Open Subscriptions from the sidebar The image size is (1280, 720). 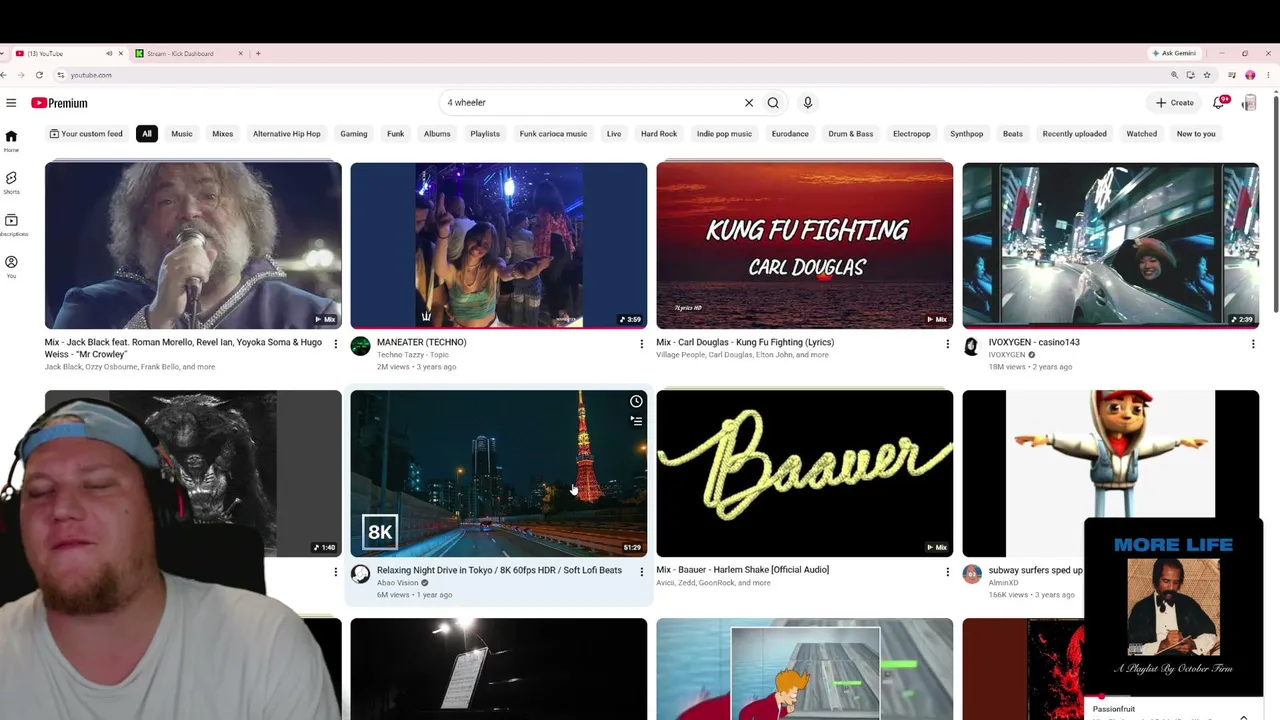(x=11, y=224)
